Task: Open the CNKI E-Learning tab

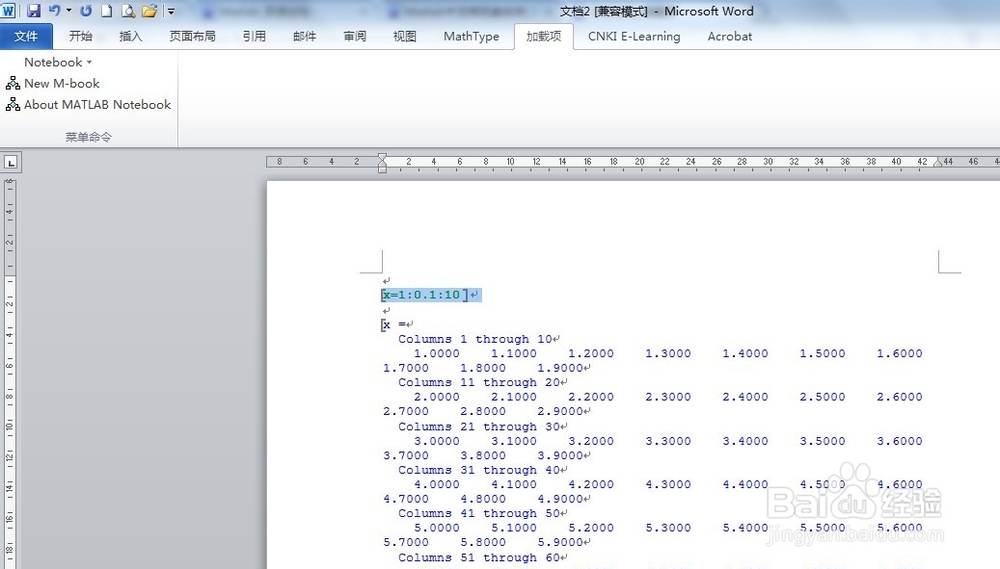Action: click(634, 36)
